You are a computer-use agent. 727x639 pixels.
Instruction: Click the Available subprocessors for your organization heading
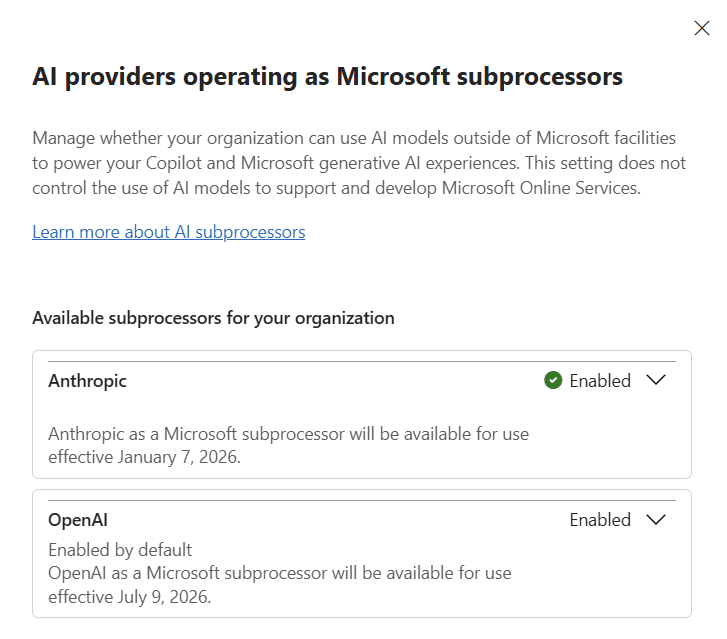tap(213, 318)
